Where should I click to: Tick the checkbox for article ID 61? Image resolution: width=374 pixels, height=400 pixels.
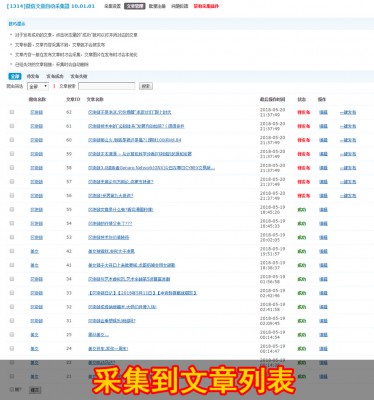pyautogui.click(x=12, y=126)
